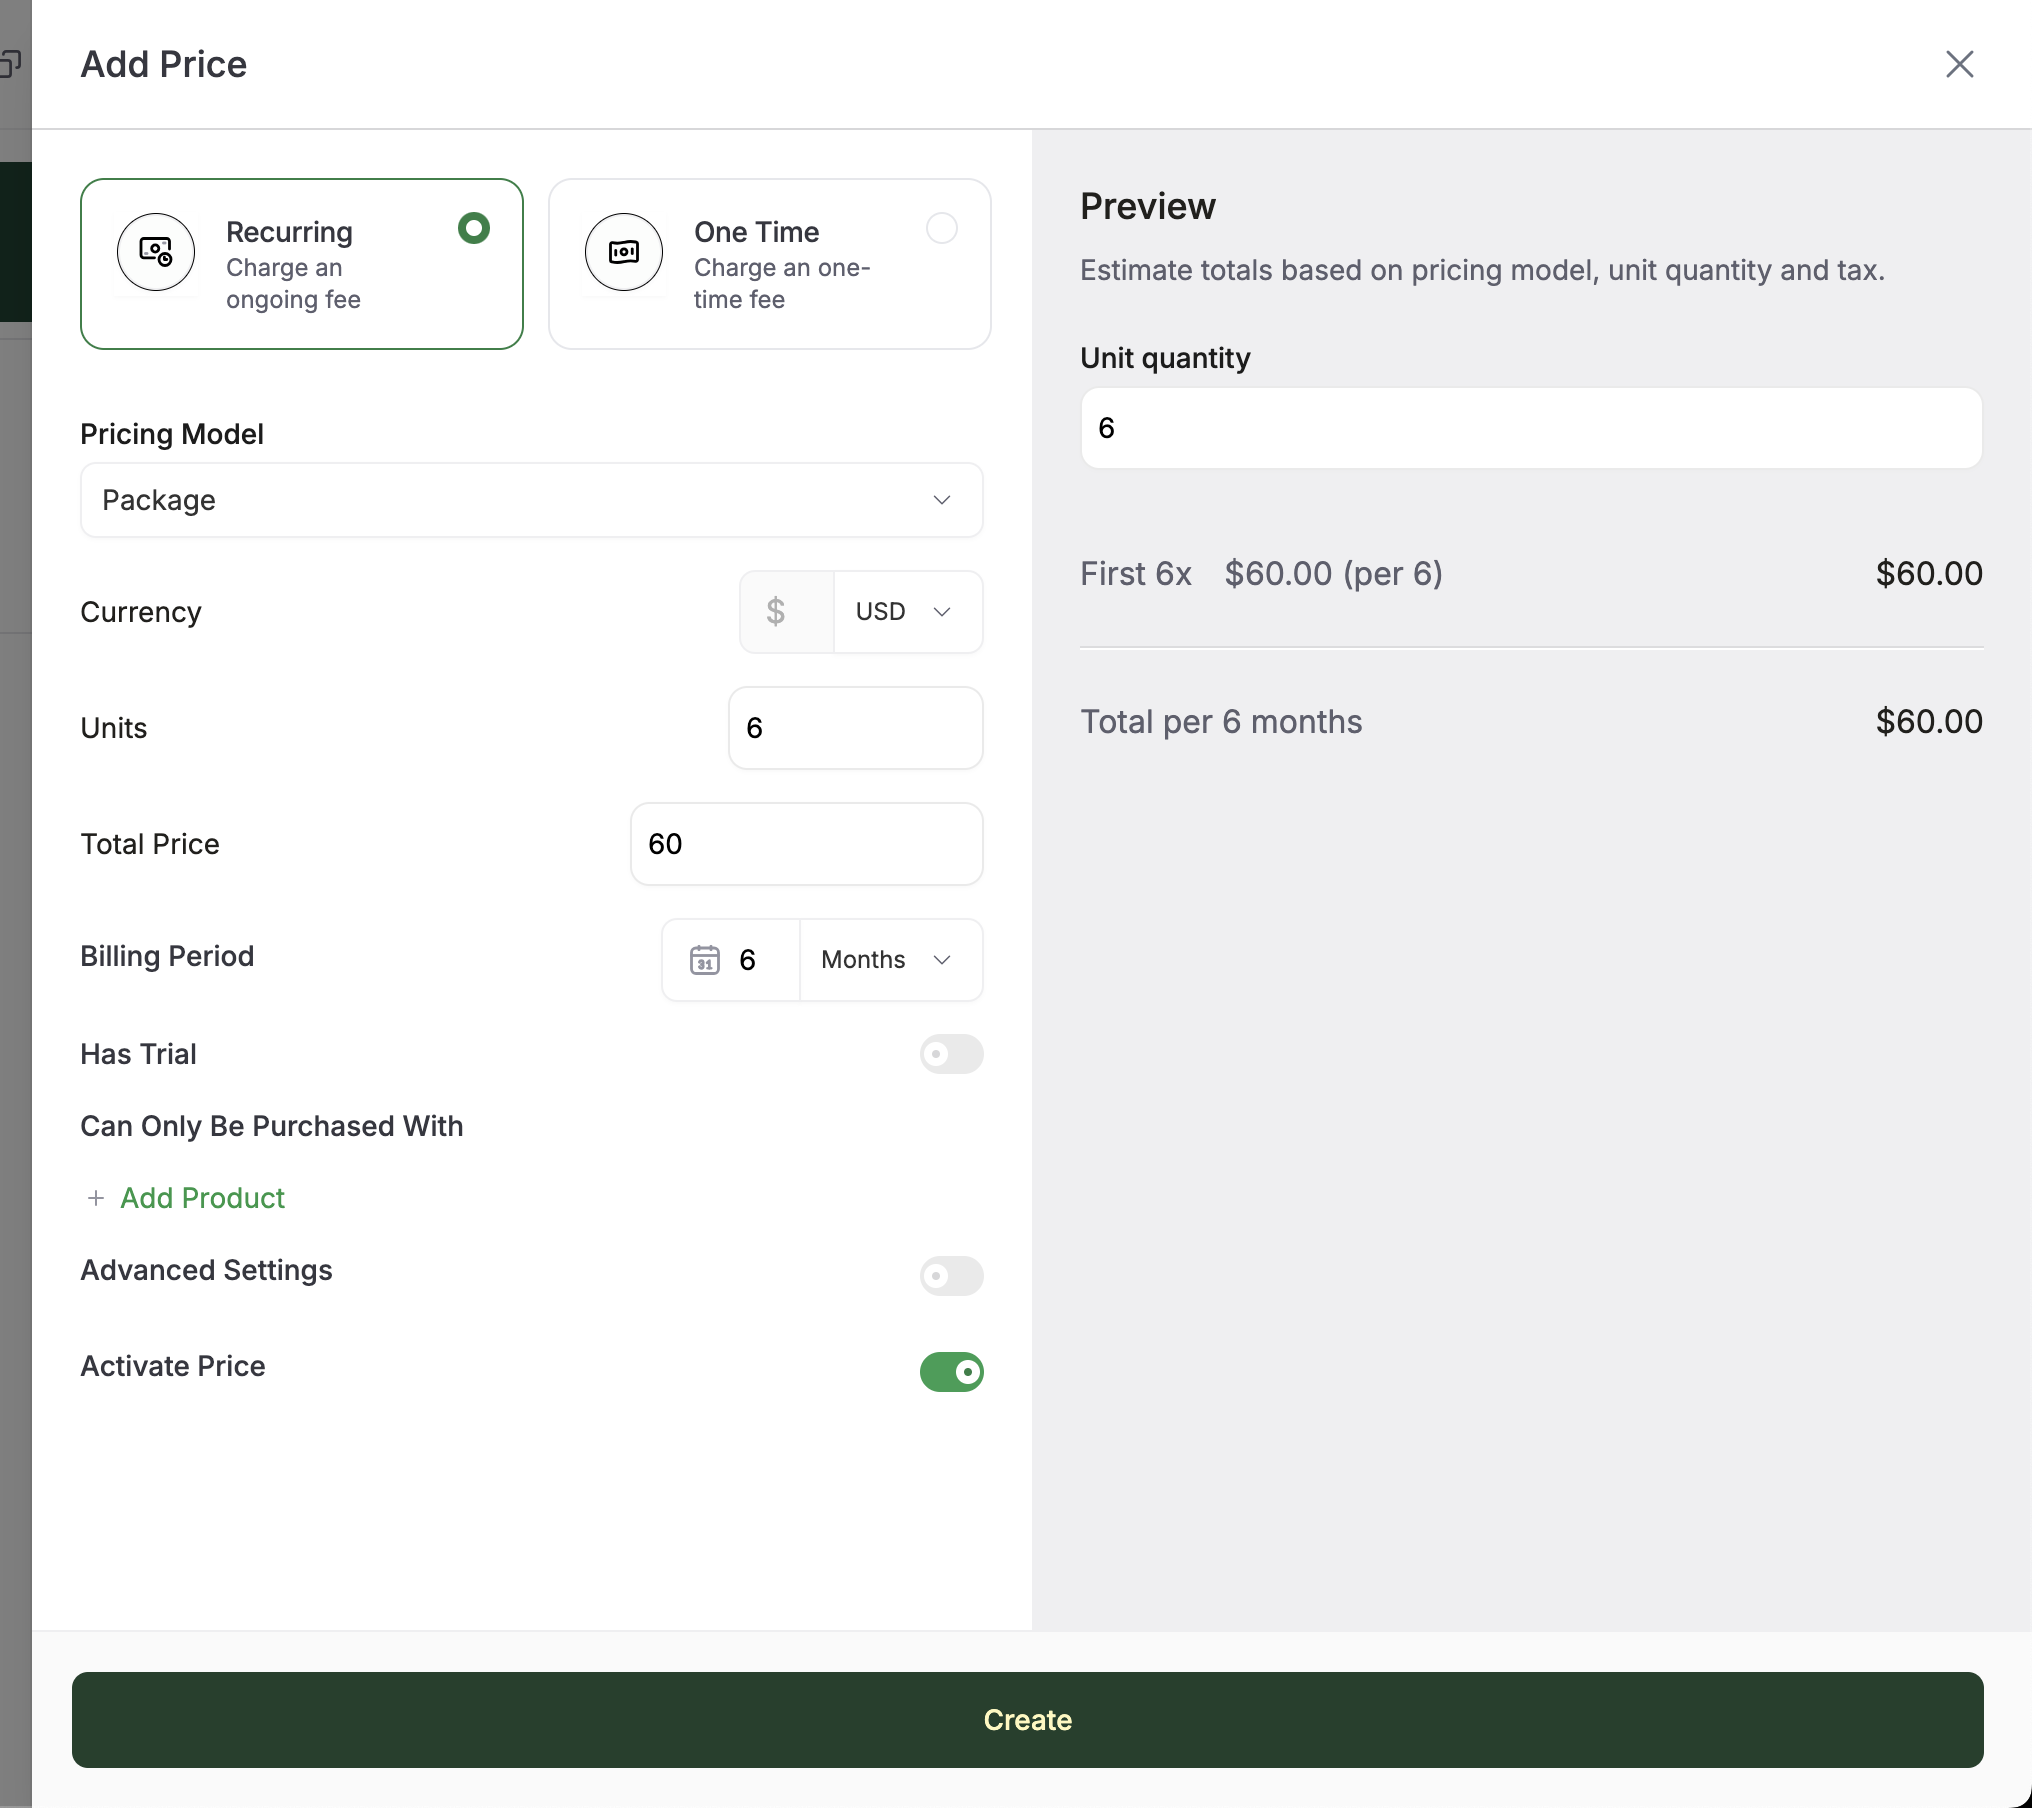This screenshot has width=2032, height=1808.
Task: Choose the Recurring pricing card
Action: (x=302, y=264)
